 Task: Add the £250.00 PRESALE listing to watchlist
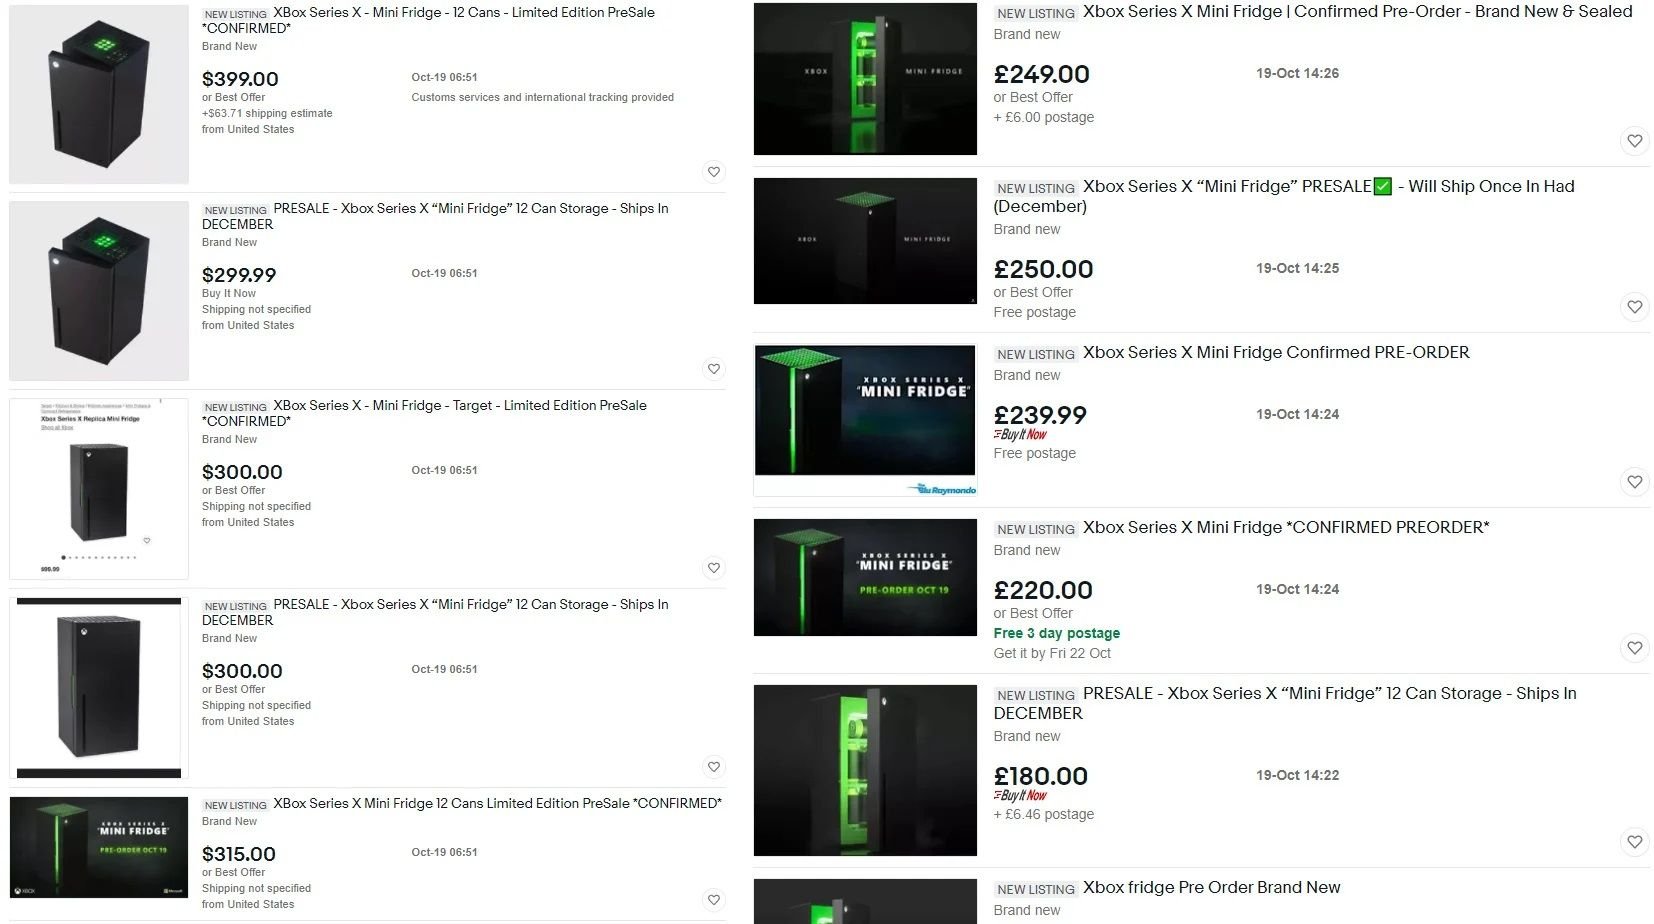point(1634,307)
